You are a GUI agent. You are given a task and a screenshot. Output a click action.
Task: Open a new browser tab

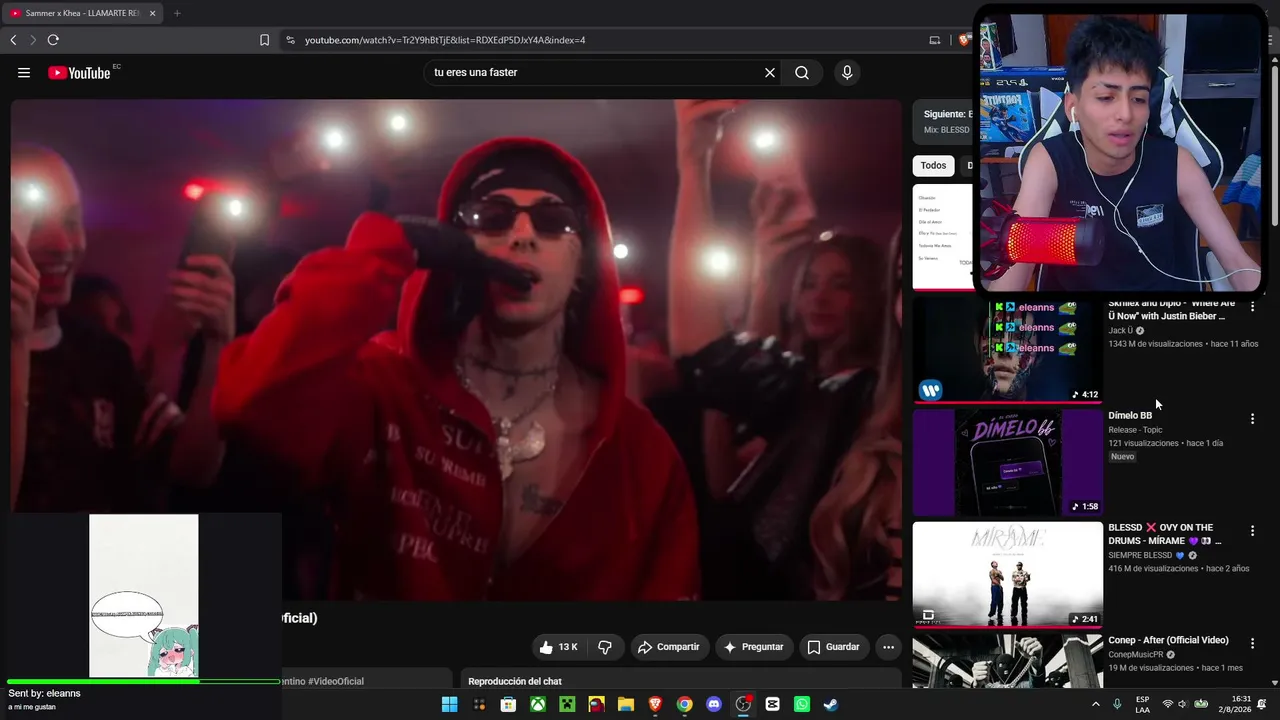coord(177,13)
